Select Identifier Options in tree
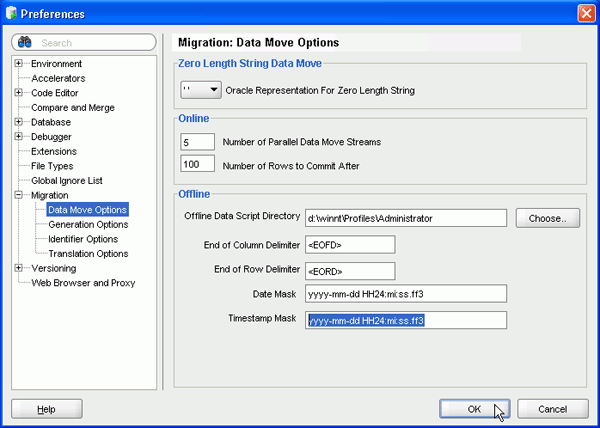Screen dimensions: 600x428 coord(83,239)
